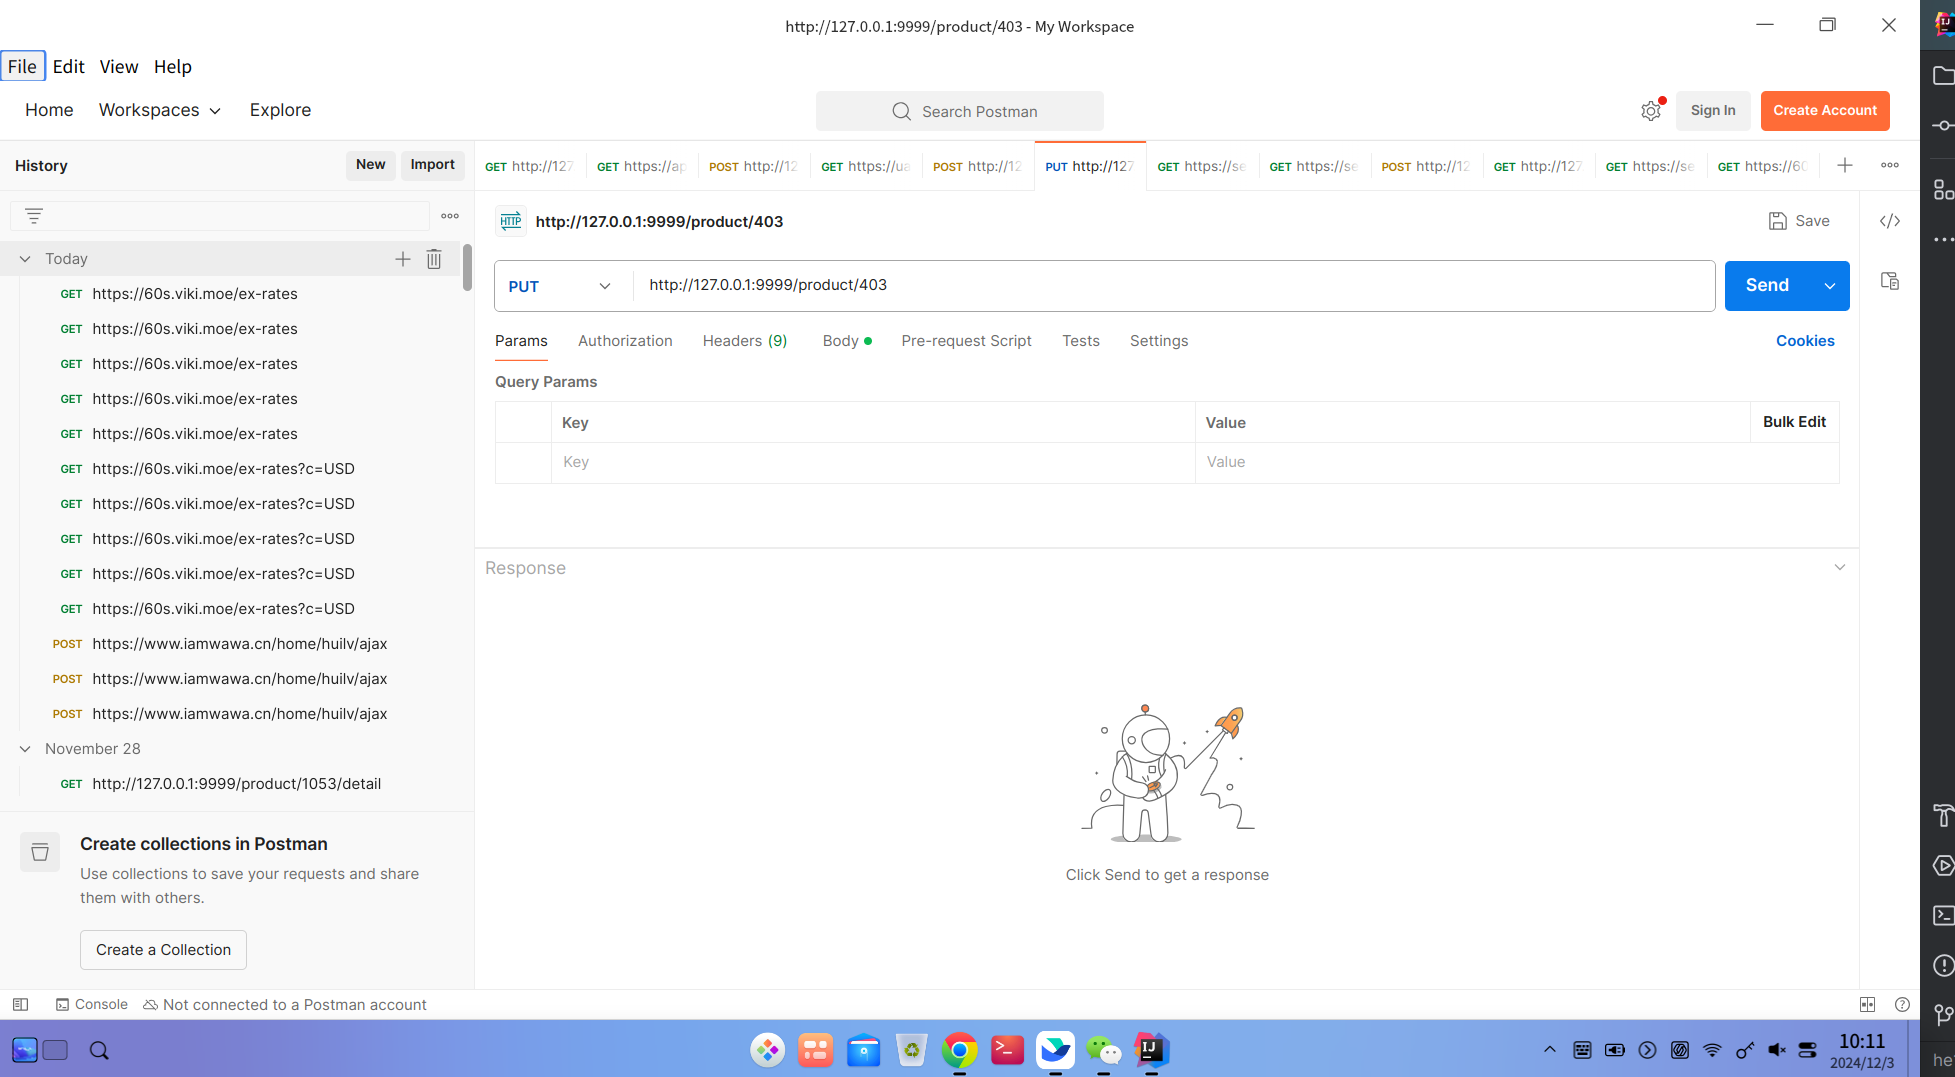Add Today's requests to a collection with the plus icon
The image size is (1955, 1077).
pos(402,259)
